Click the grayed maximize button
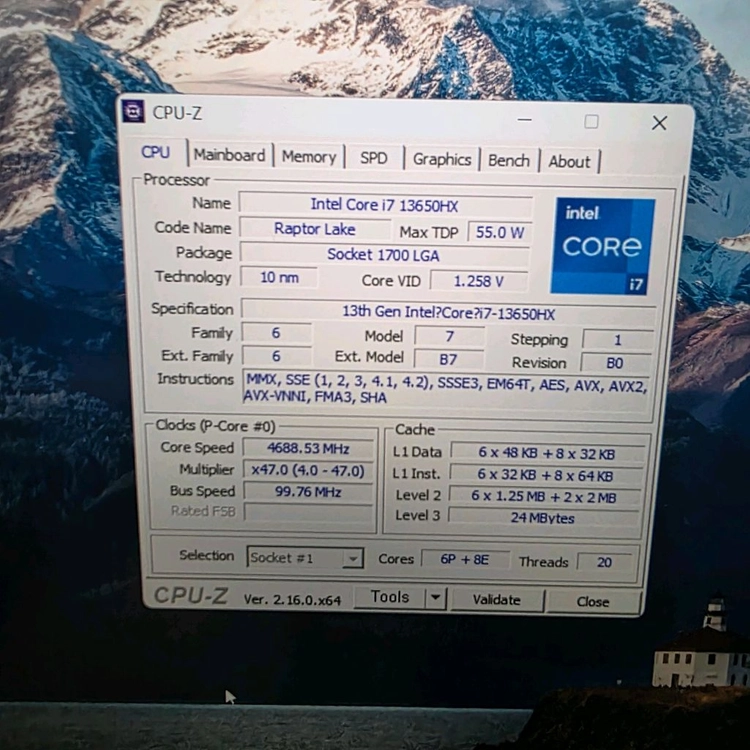Image resolution: width=750 pixels, height=750 pixels. point(591,121)
